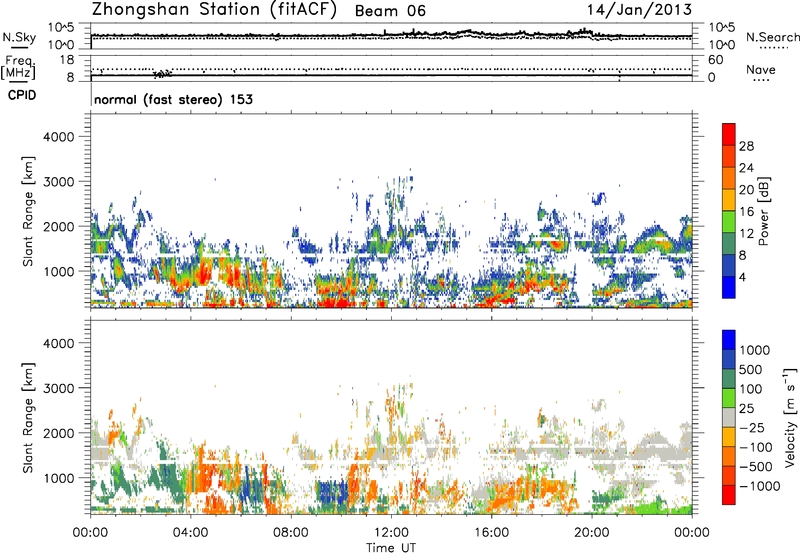Pick the gray velocity segment between 25 and -25
Viewport: 800px width, 554px height.
[729, 418]
